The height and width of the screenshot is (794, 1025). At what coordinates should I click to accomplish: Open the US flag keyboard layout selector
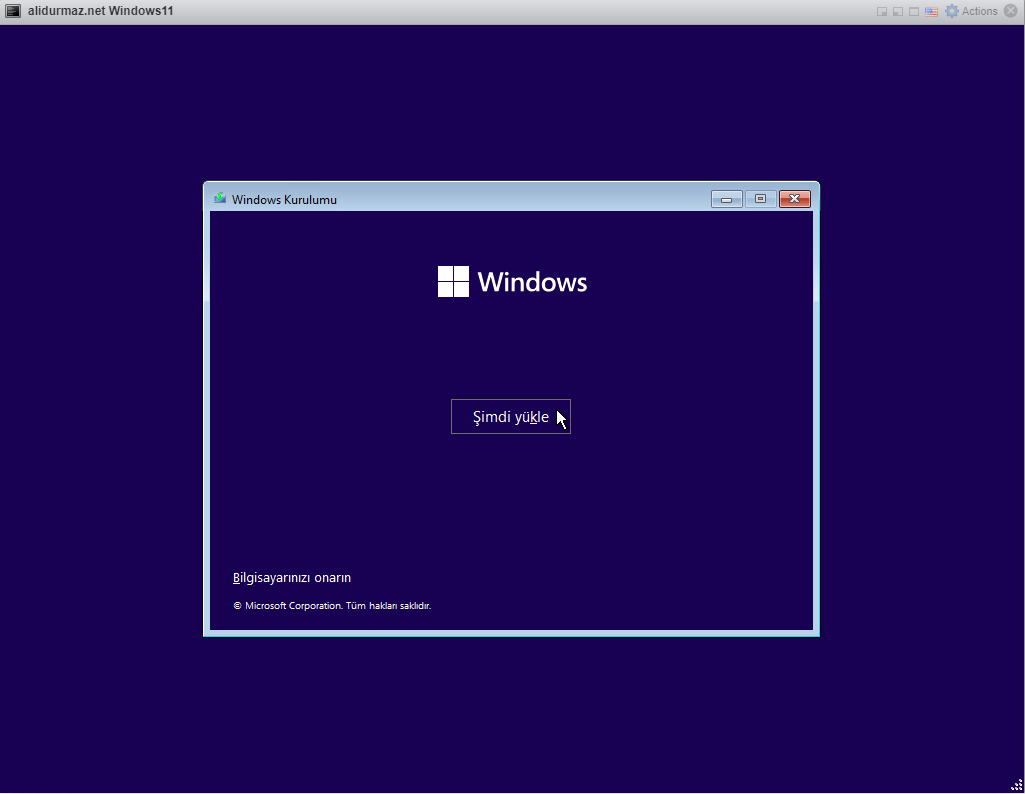[931, 12]
